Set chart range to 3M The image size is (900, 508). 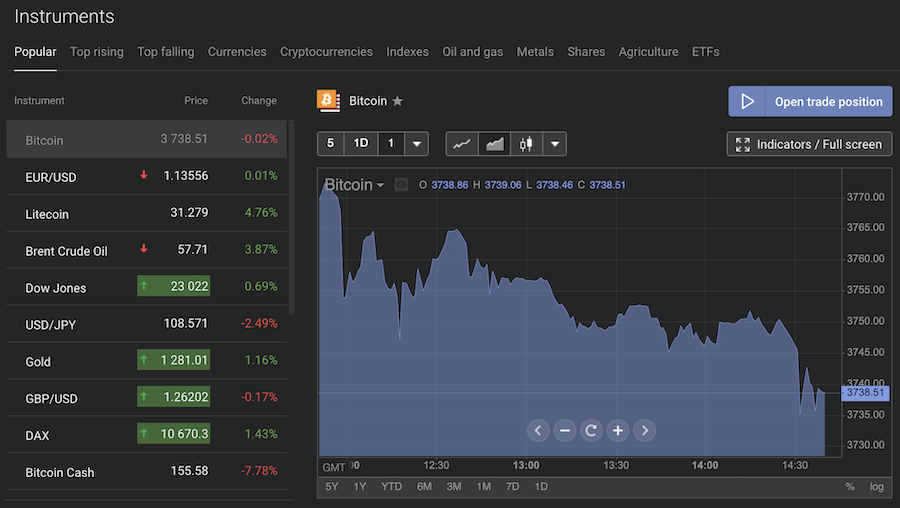[454, 487]
